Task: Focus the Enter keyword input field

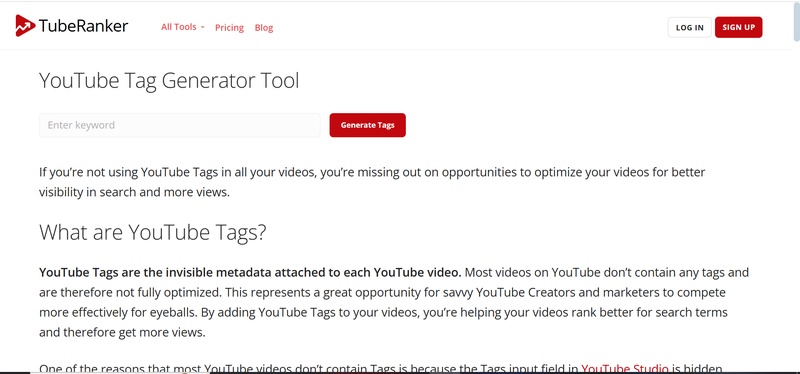Action: pyautogui.click(x=180, y=125)
